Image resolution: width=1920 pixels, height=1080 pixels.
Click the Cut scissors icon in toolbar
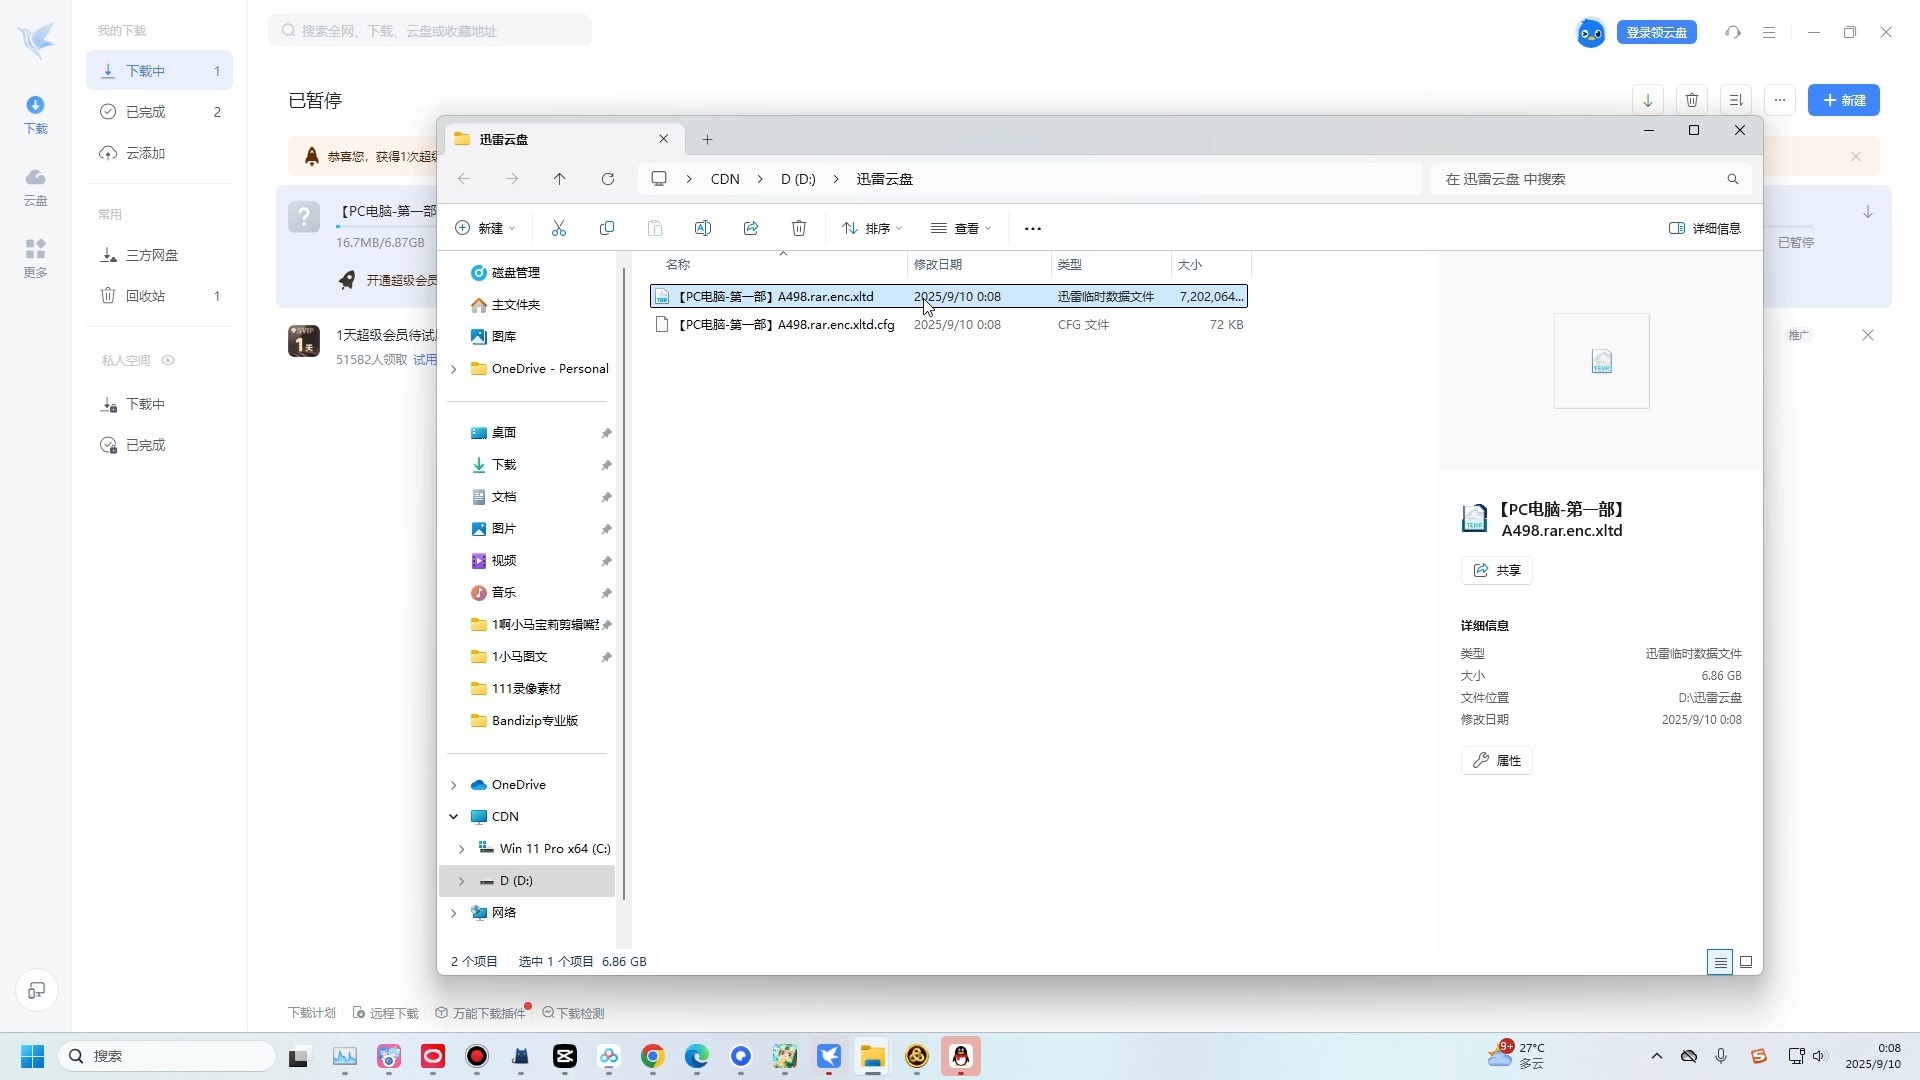coord(559,228)
